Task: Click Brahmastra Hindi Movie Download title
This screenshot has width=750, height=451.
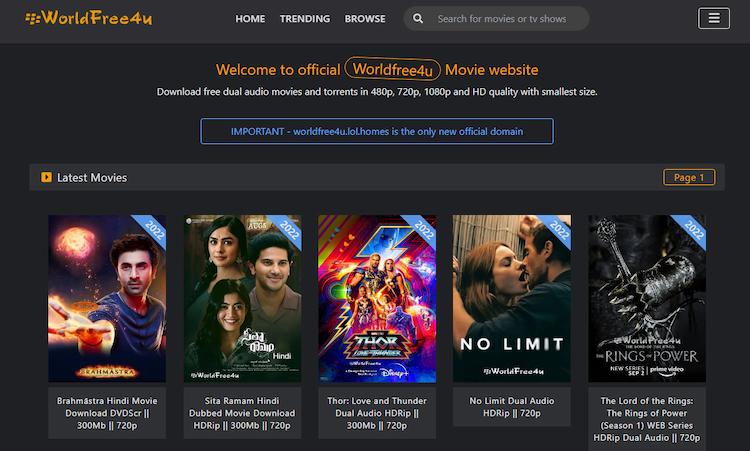Action: [107, 412]
